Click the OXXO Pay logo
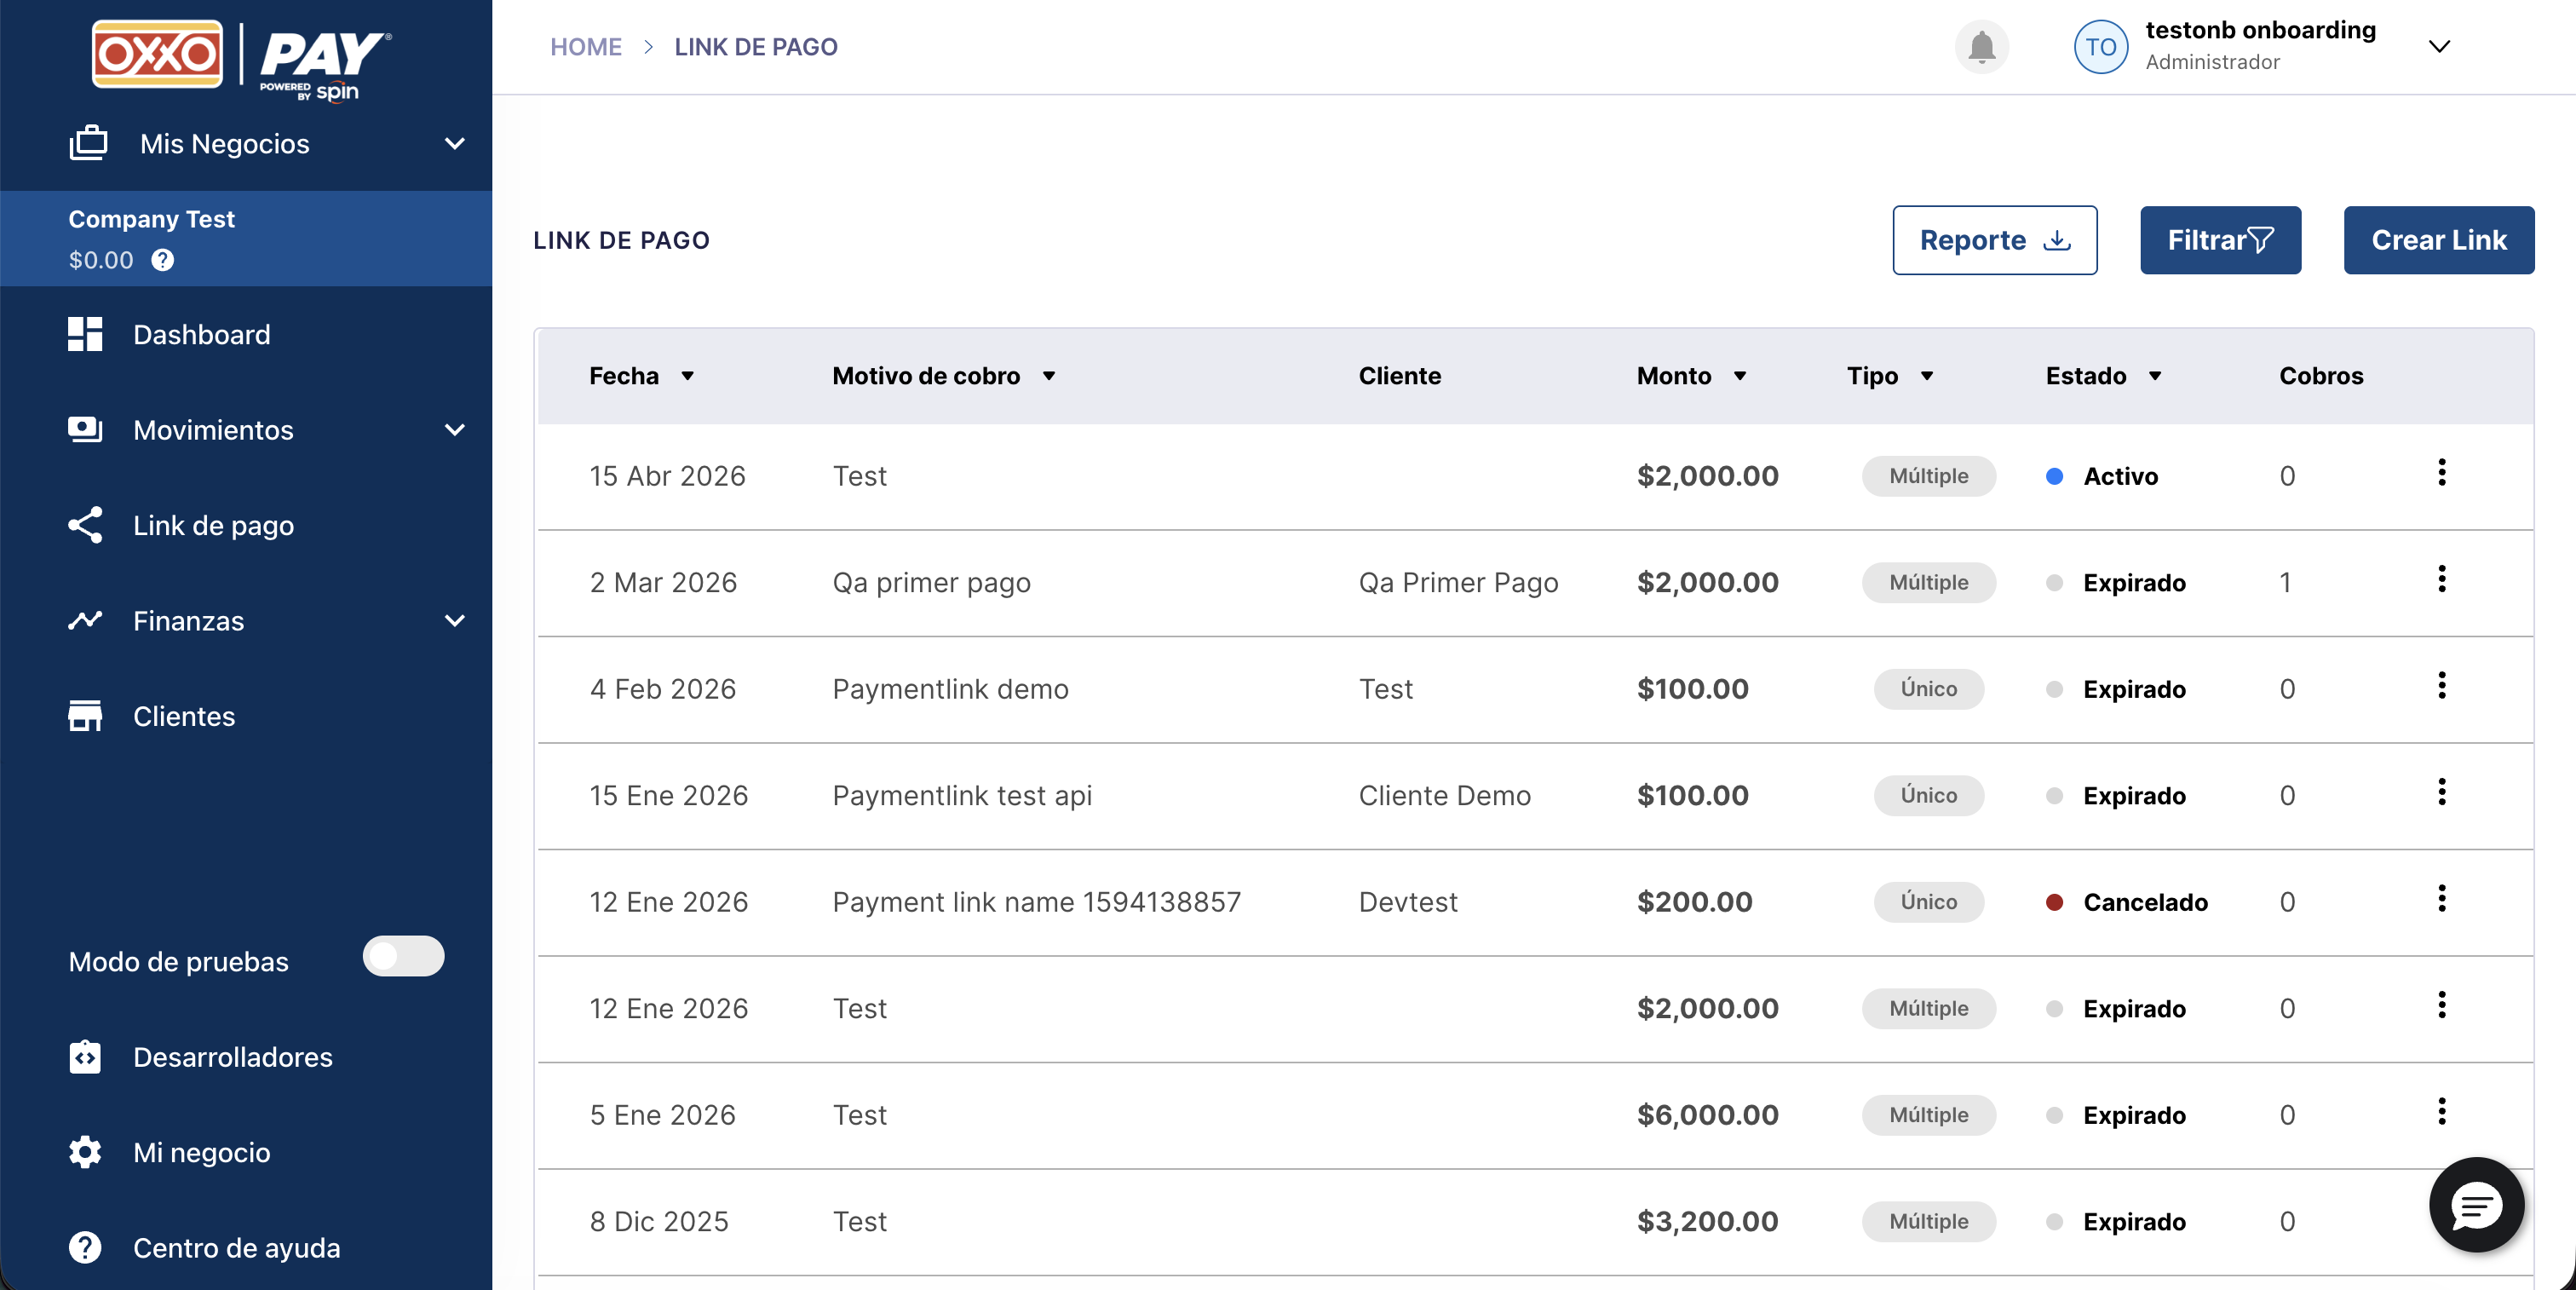The width and height of the screenshot is (2576, 1290). 242,58
